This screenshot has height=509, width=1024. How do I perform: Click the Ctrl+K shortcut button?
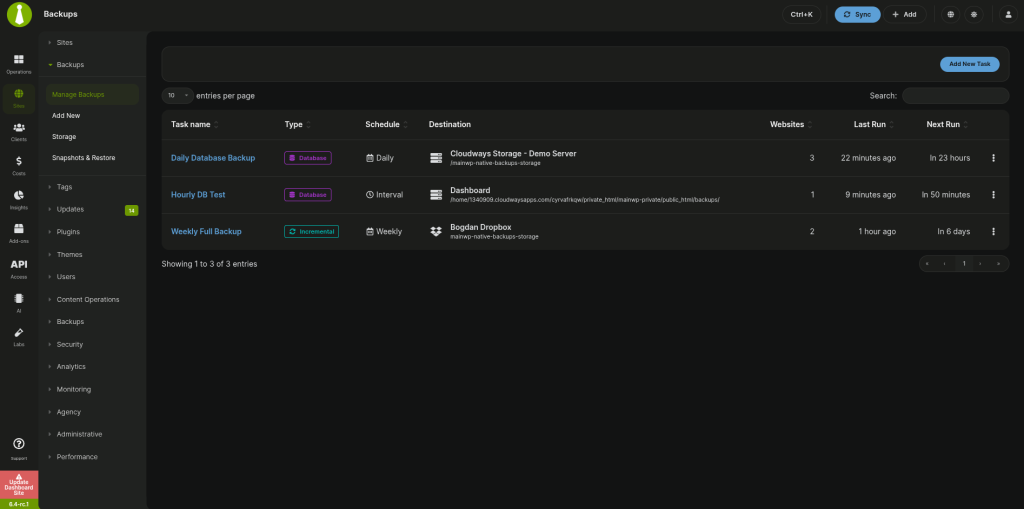click(801, 14)
